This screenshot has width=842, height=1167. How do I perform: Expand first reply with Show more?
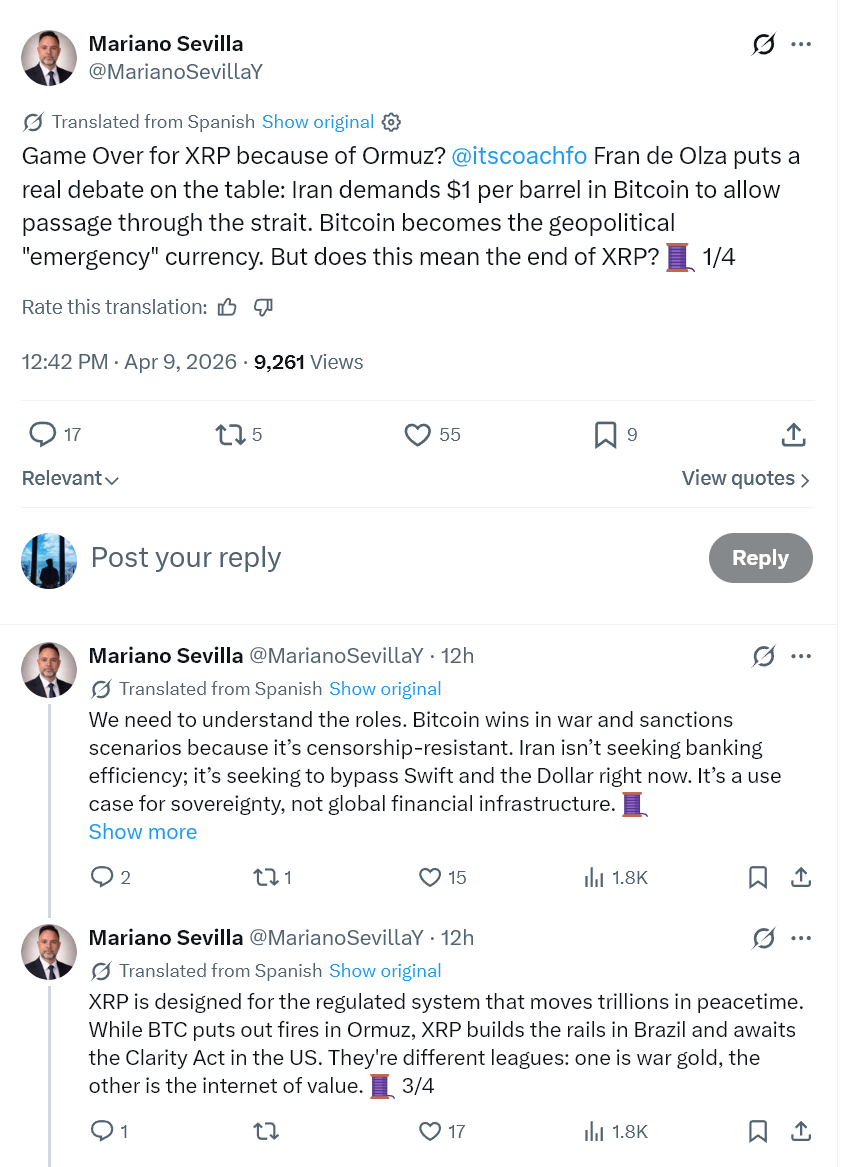143,832
